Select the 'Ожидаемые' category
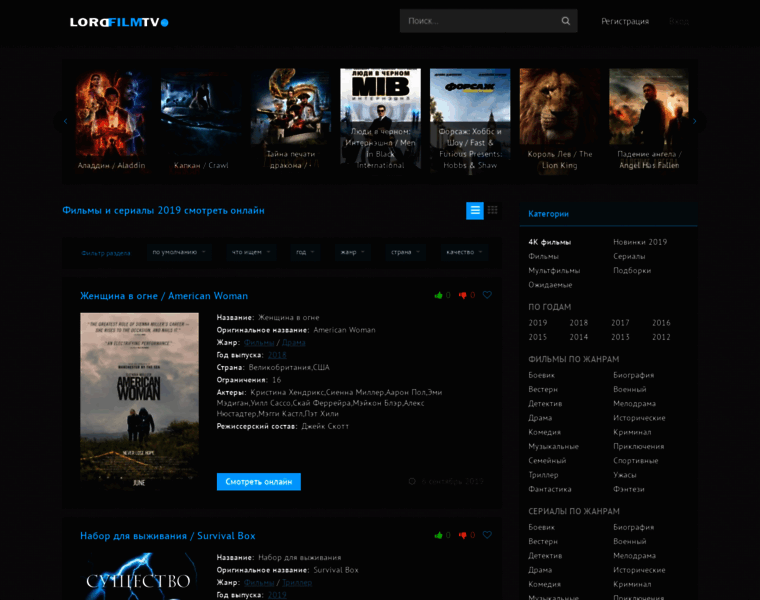 (x=550, y=284)
